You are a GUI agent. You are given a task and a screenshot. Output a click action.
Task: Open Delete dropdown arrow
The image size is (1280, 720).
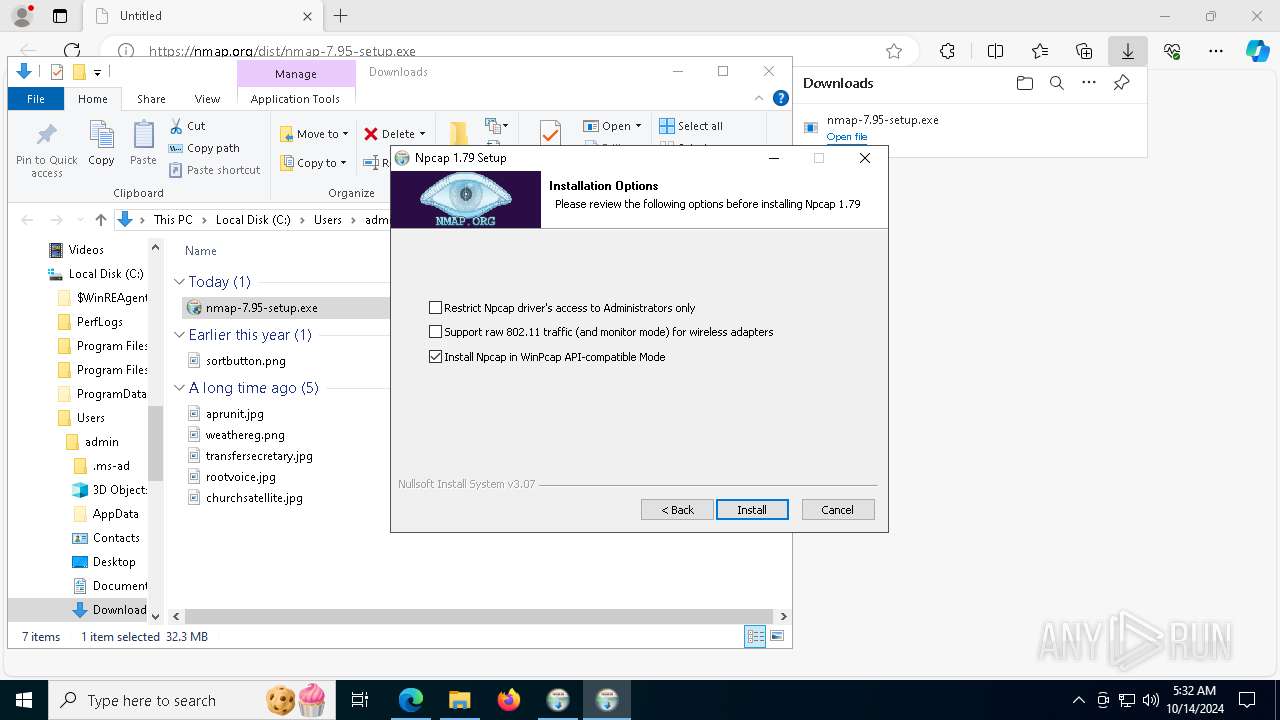coord(422,134)
